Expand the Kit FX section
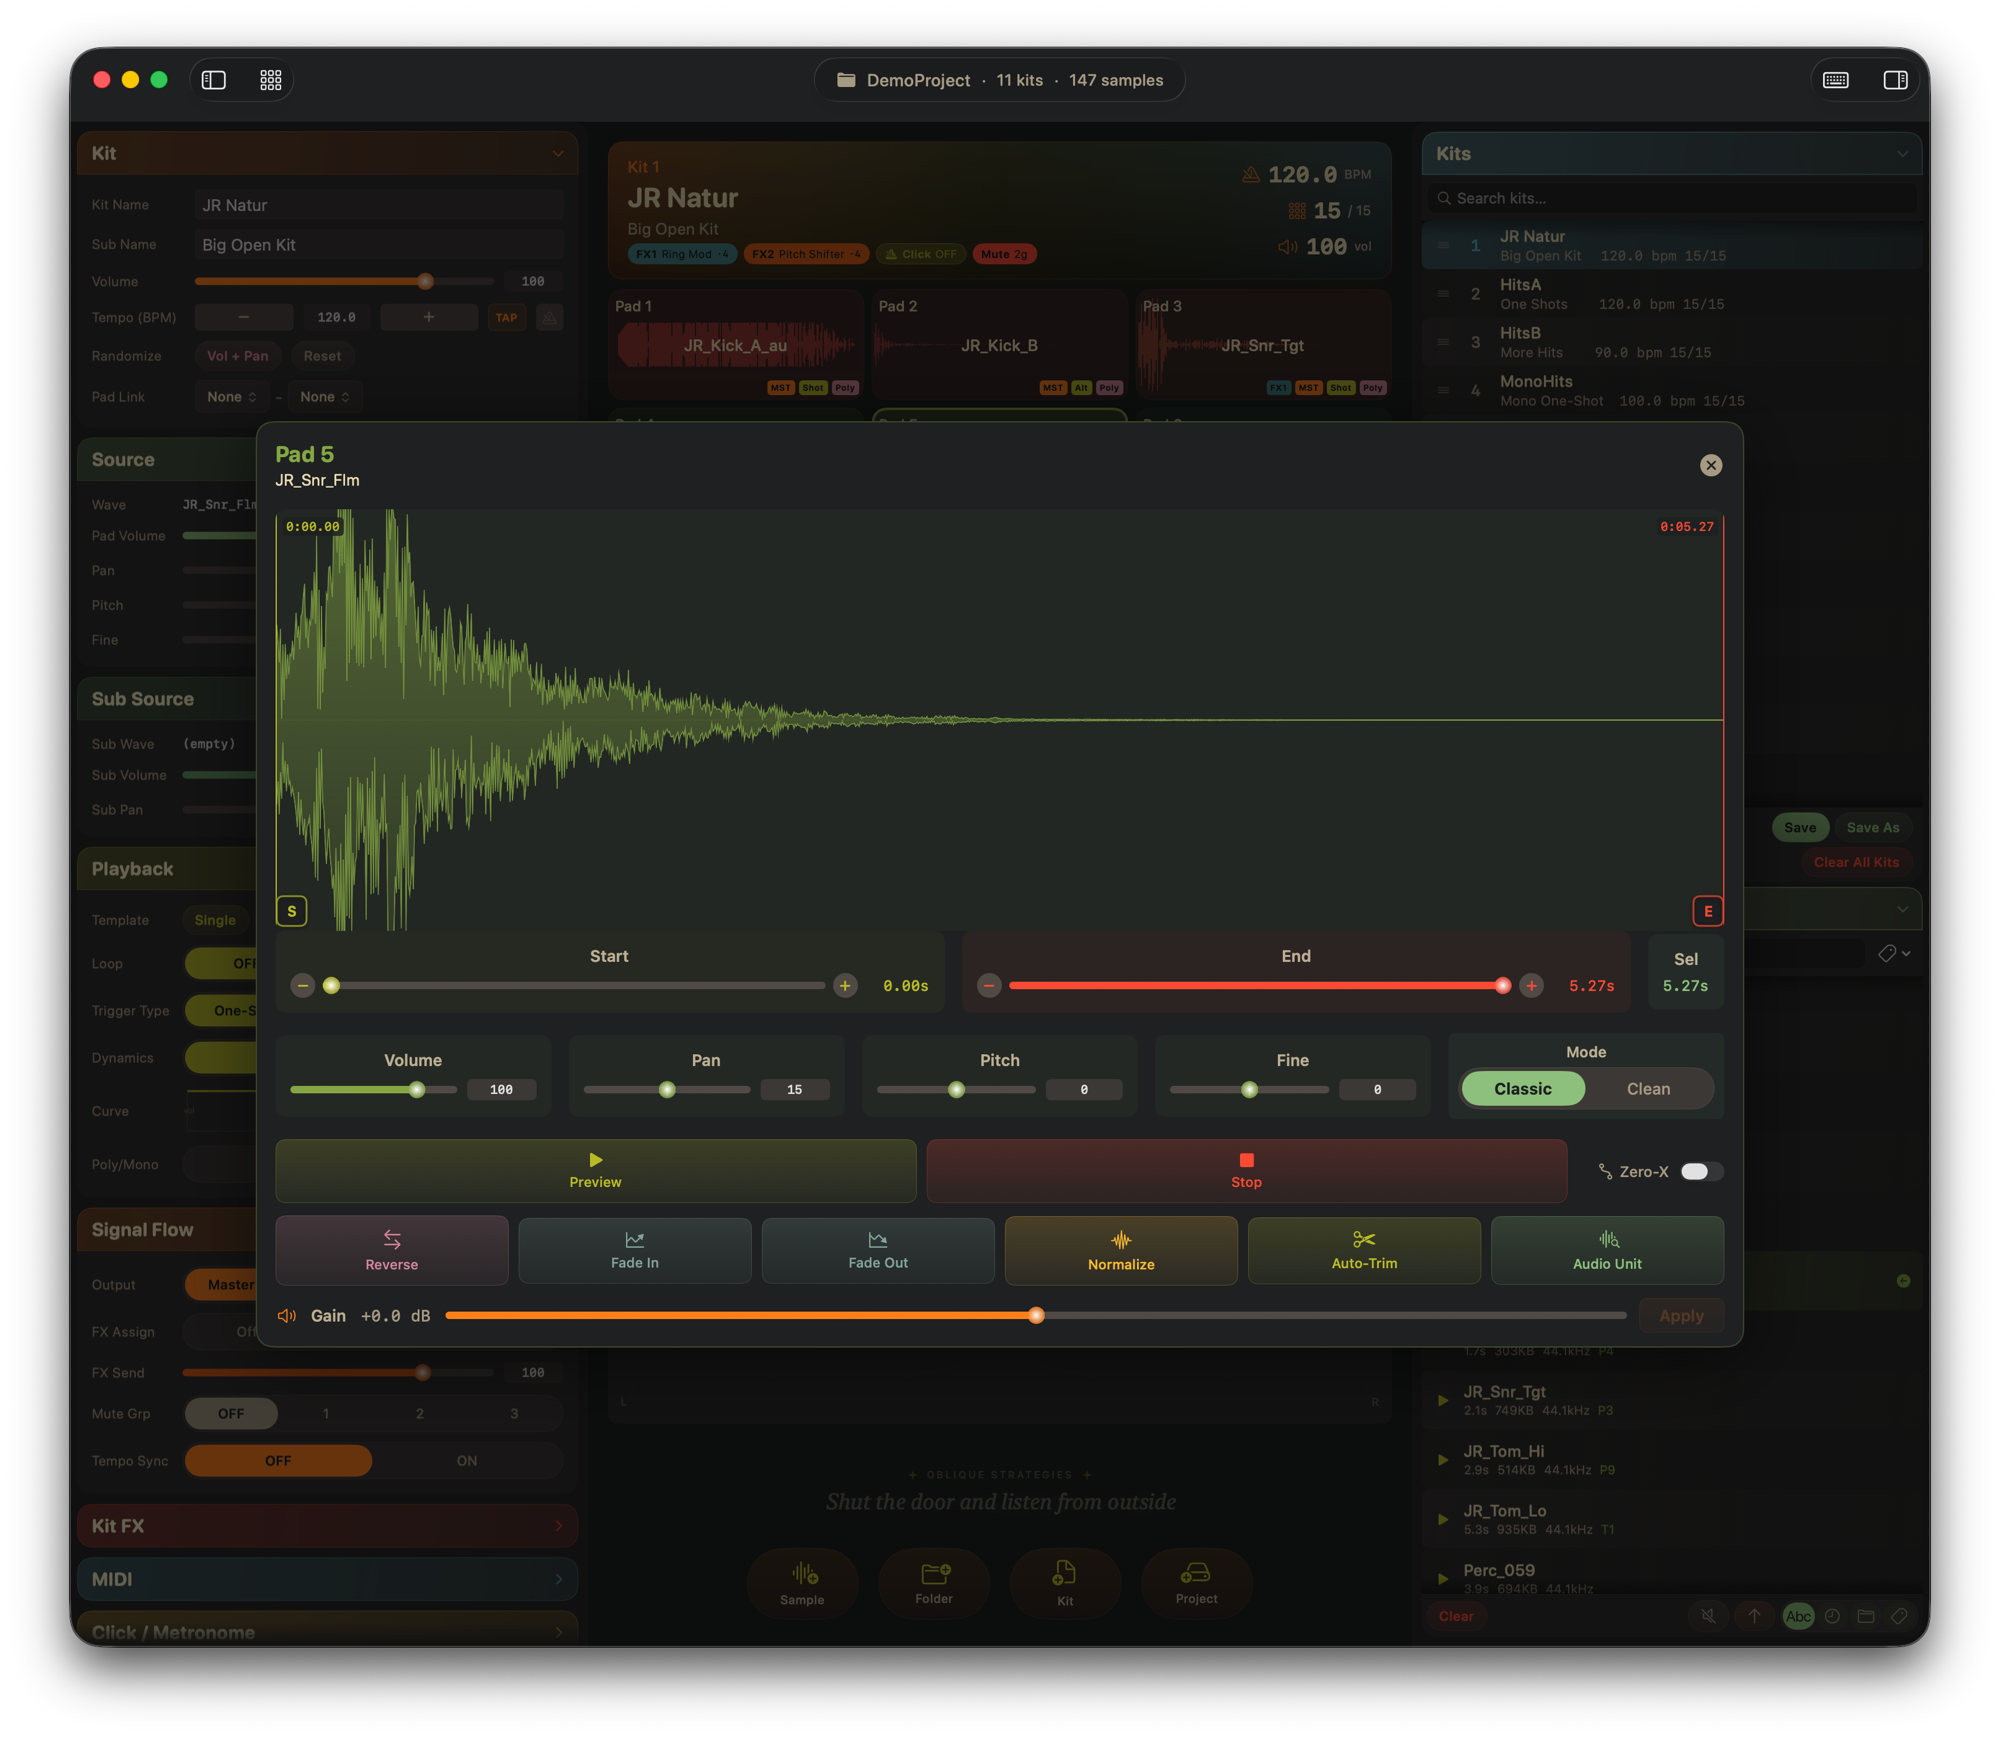The width and height of the screenshot is (2000, 1739). point(327,1526)
